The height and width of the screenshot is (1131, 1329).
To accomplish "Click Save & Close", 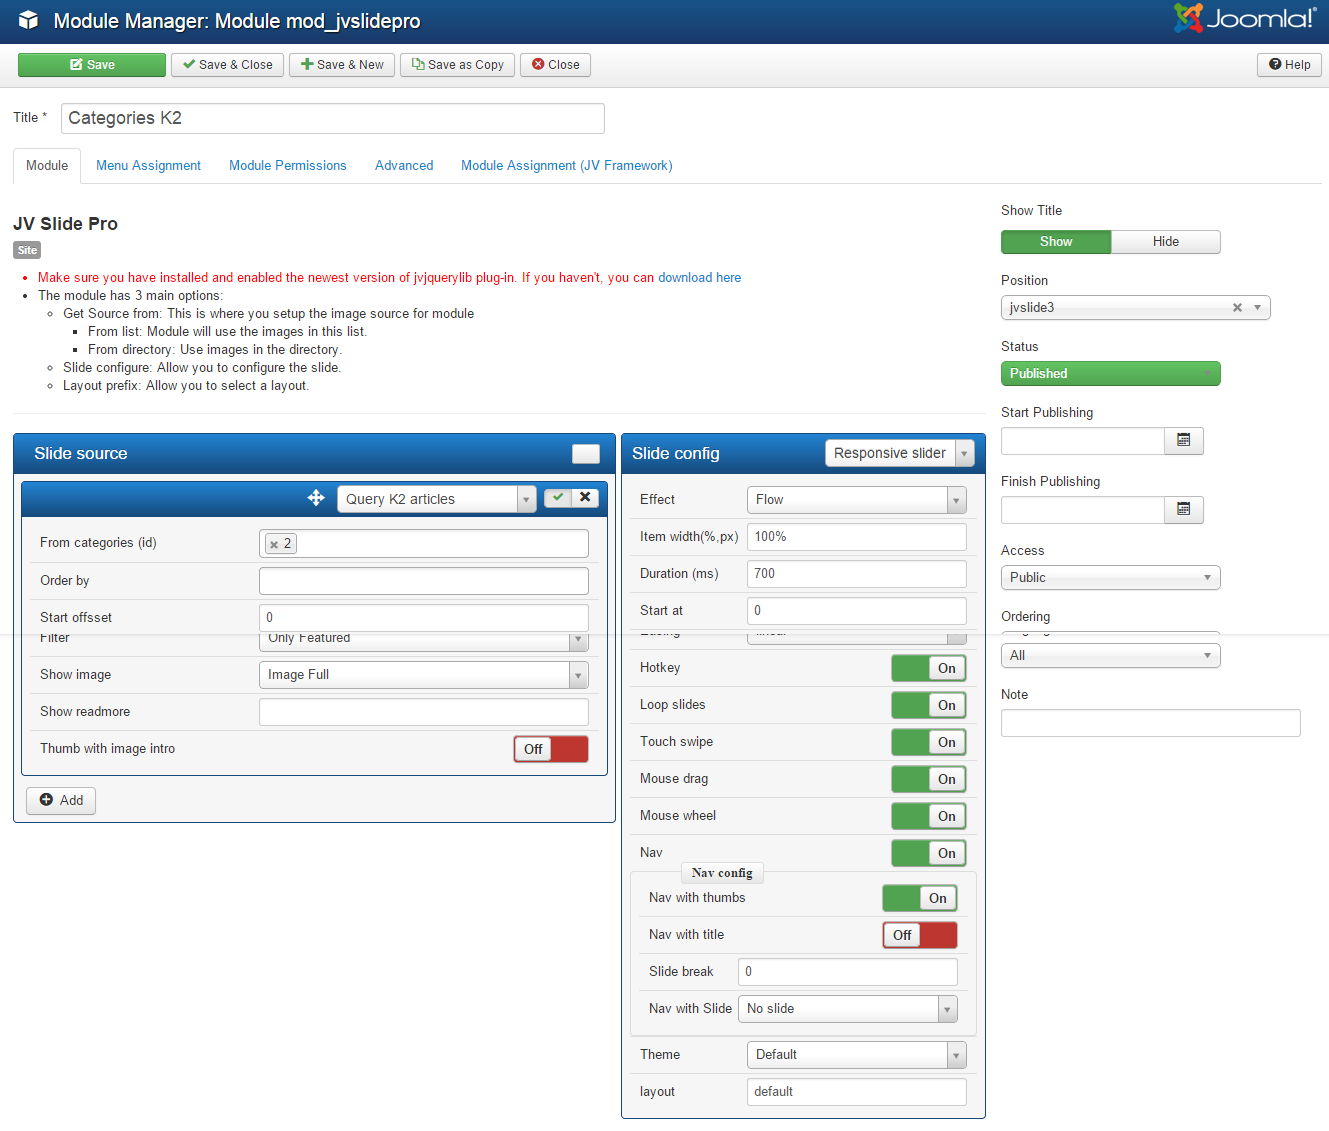I will click(x=228, y=65).
